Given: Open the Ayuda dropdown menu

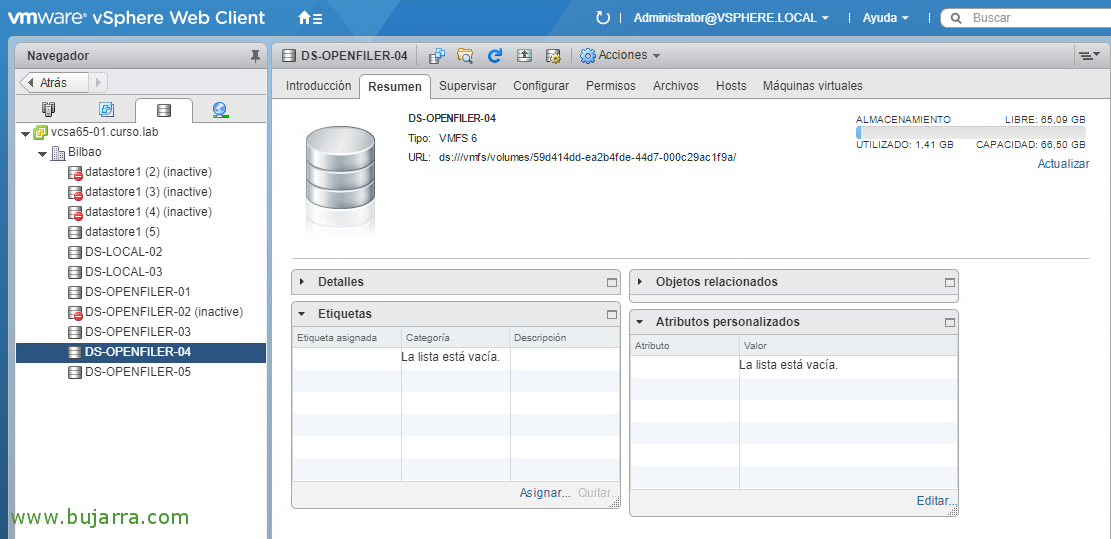Looking at the screenshot, I should [886, 18].
